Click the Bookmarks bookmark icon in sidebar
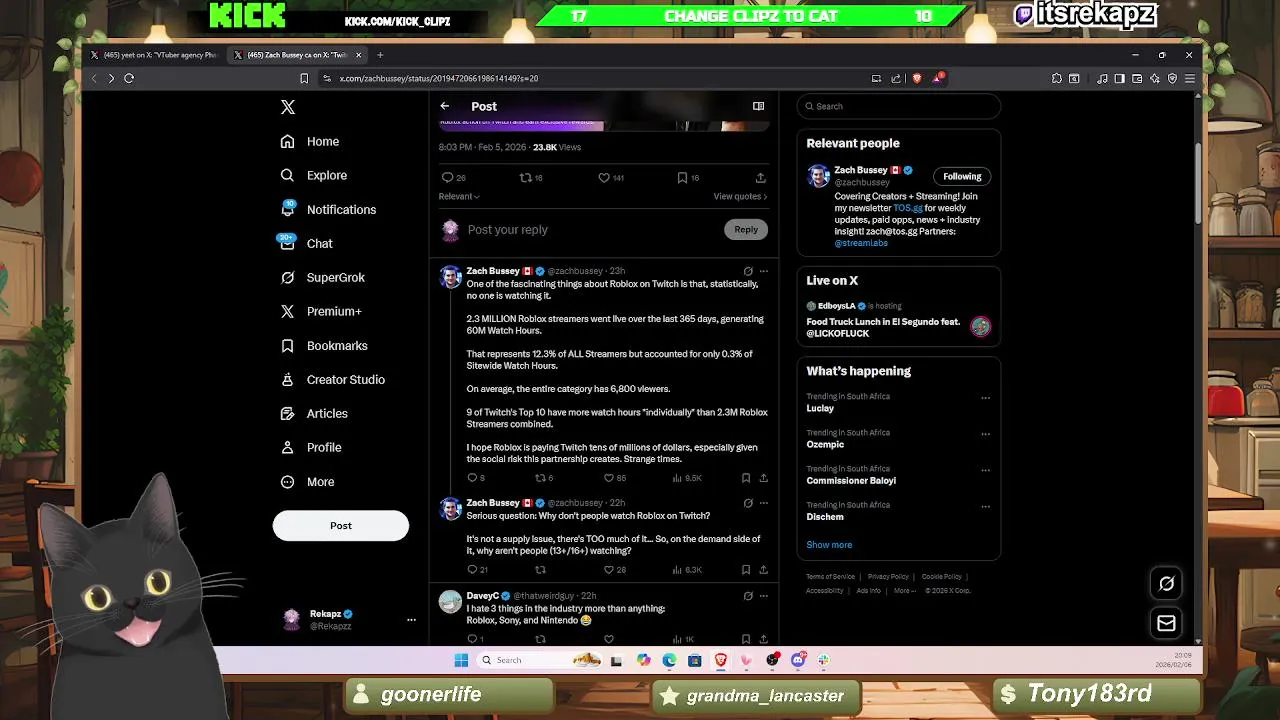Viewport: 1280px width, 720px height. pos(288,346)
